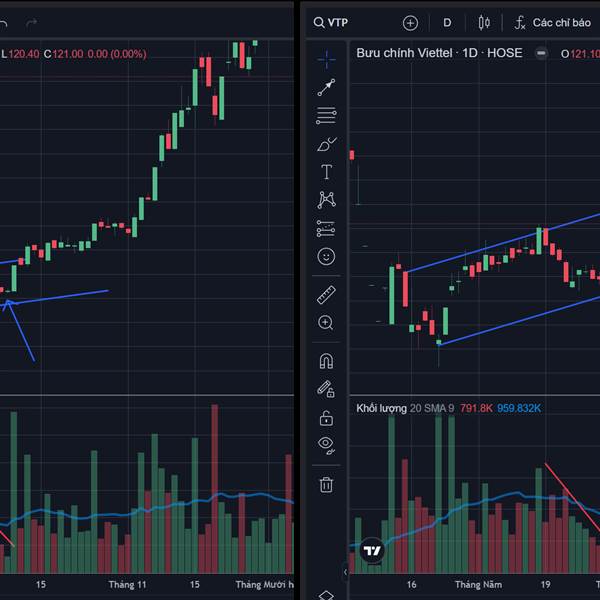This screenshot has height=600, width=600.
Task: Open the candlestick chart style menu
Action: pos(484,23)
